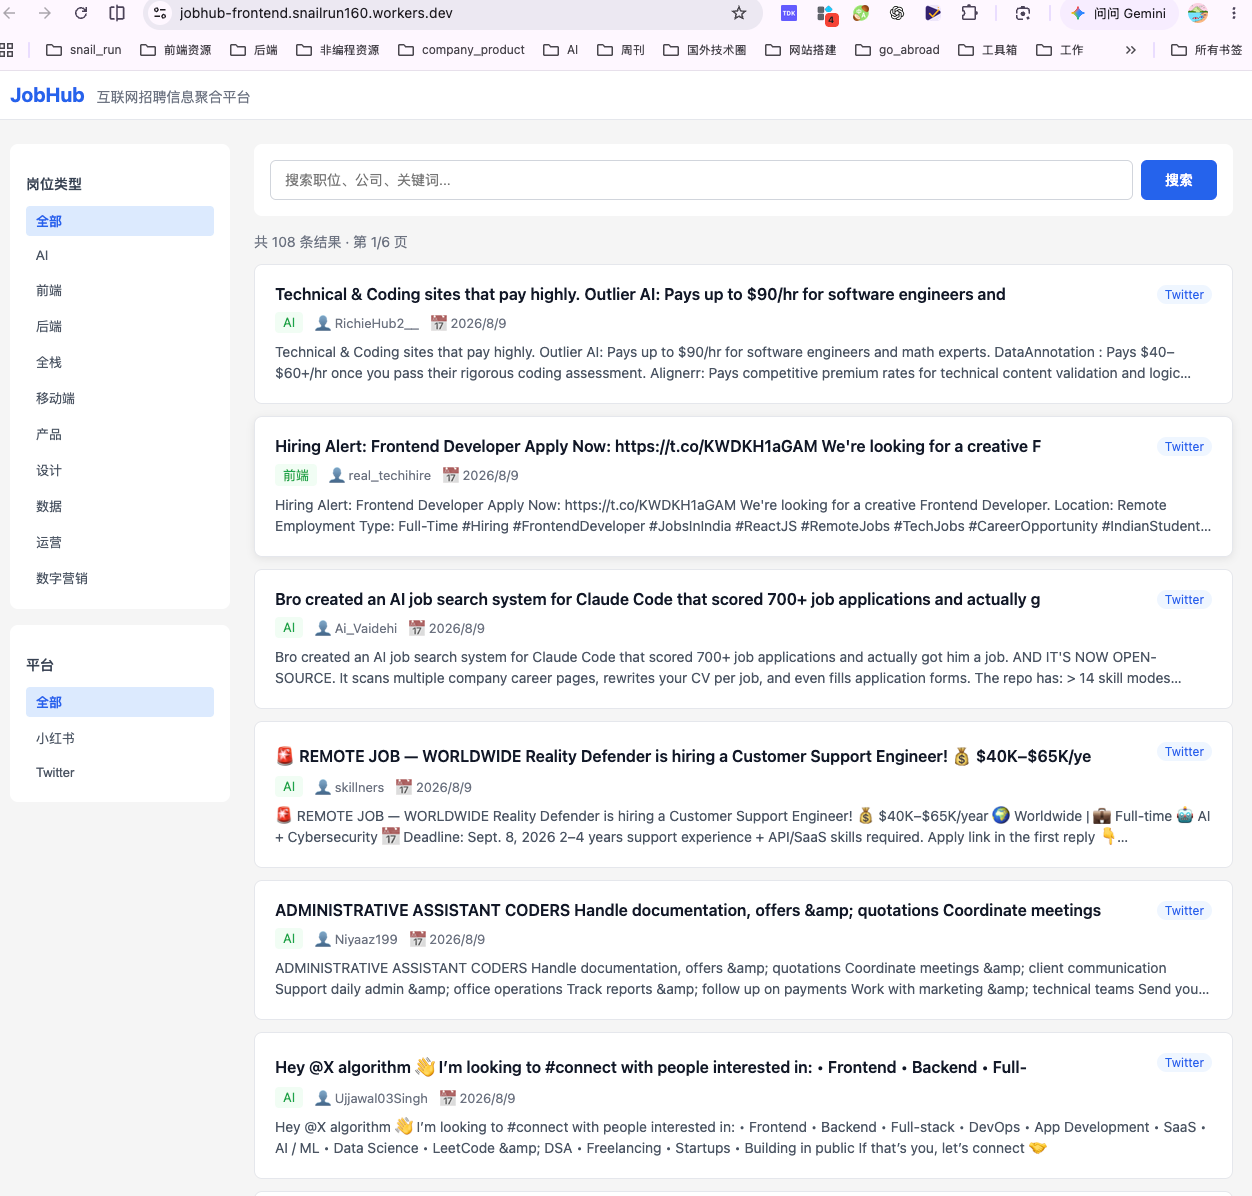
Task: Open the extensions puzzle icon
Action: point(969,13)
